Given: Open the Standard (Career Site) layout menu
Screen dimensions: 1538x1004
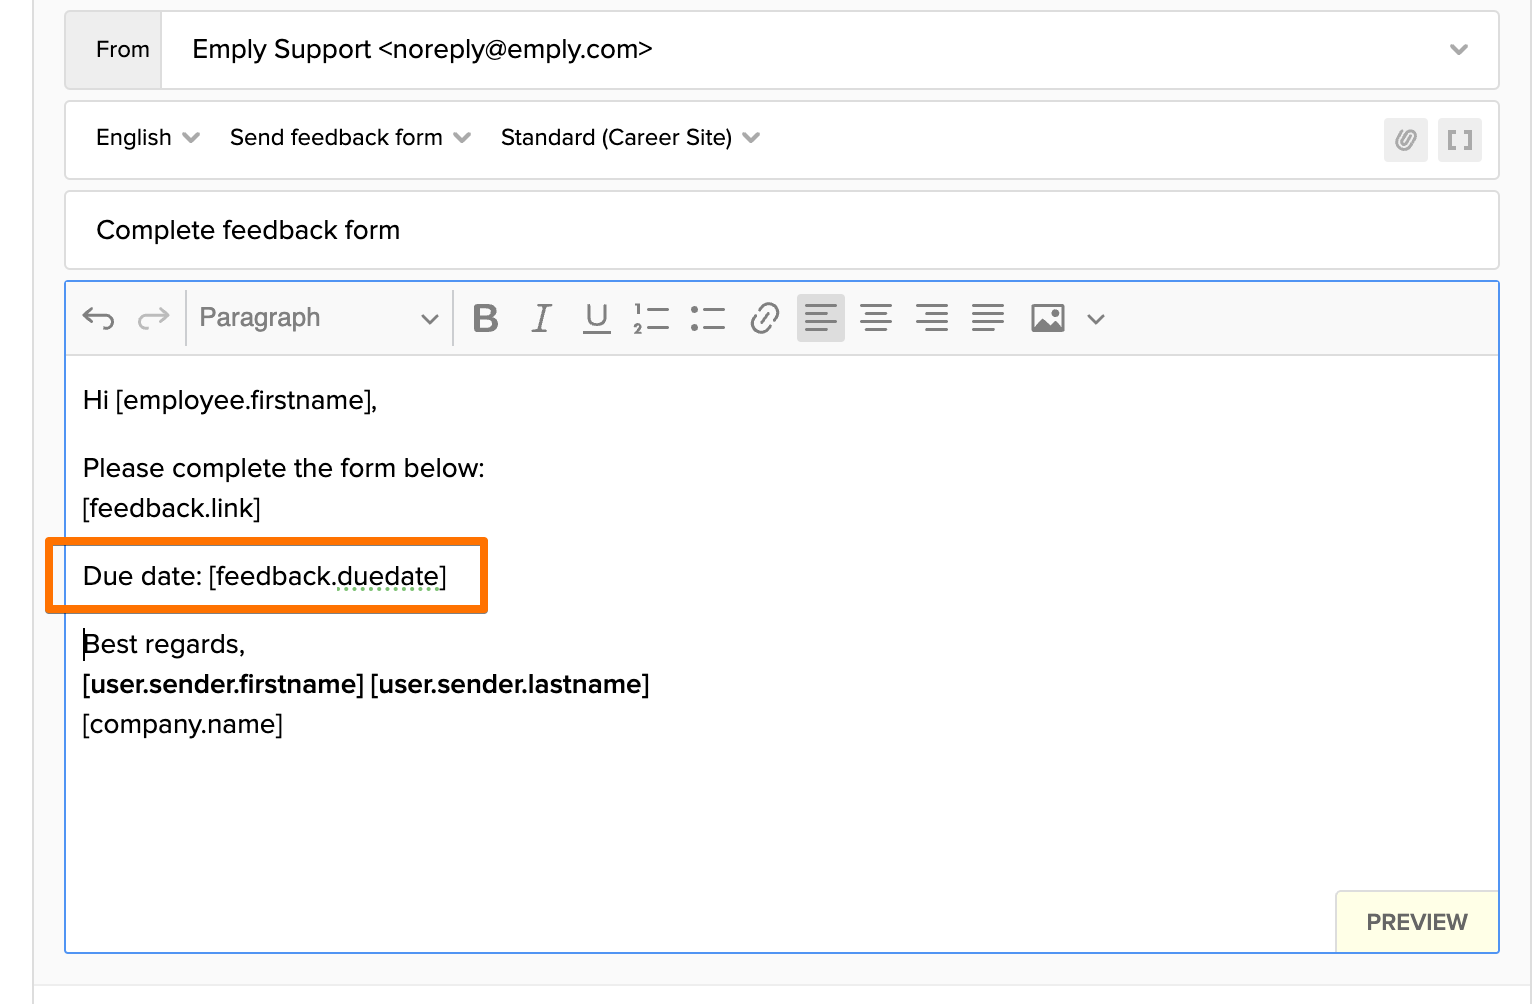Looking at the screenshot, I should (x=629, y=138).
